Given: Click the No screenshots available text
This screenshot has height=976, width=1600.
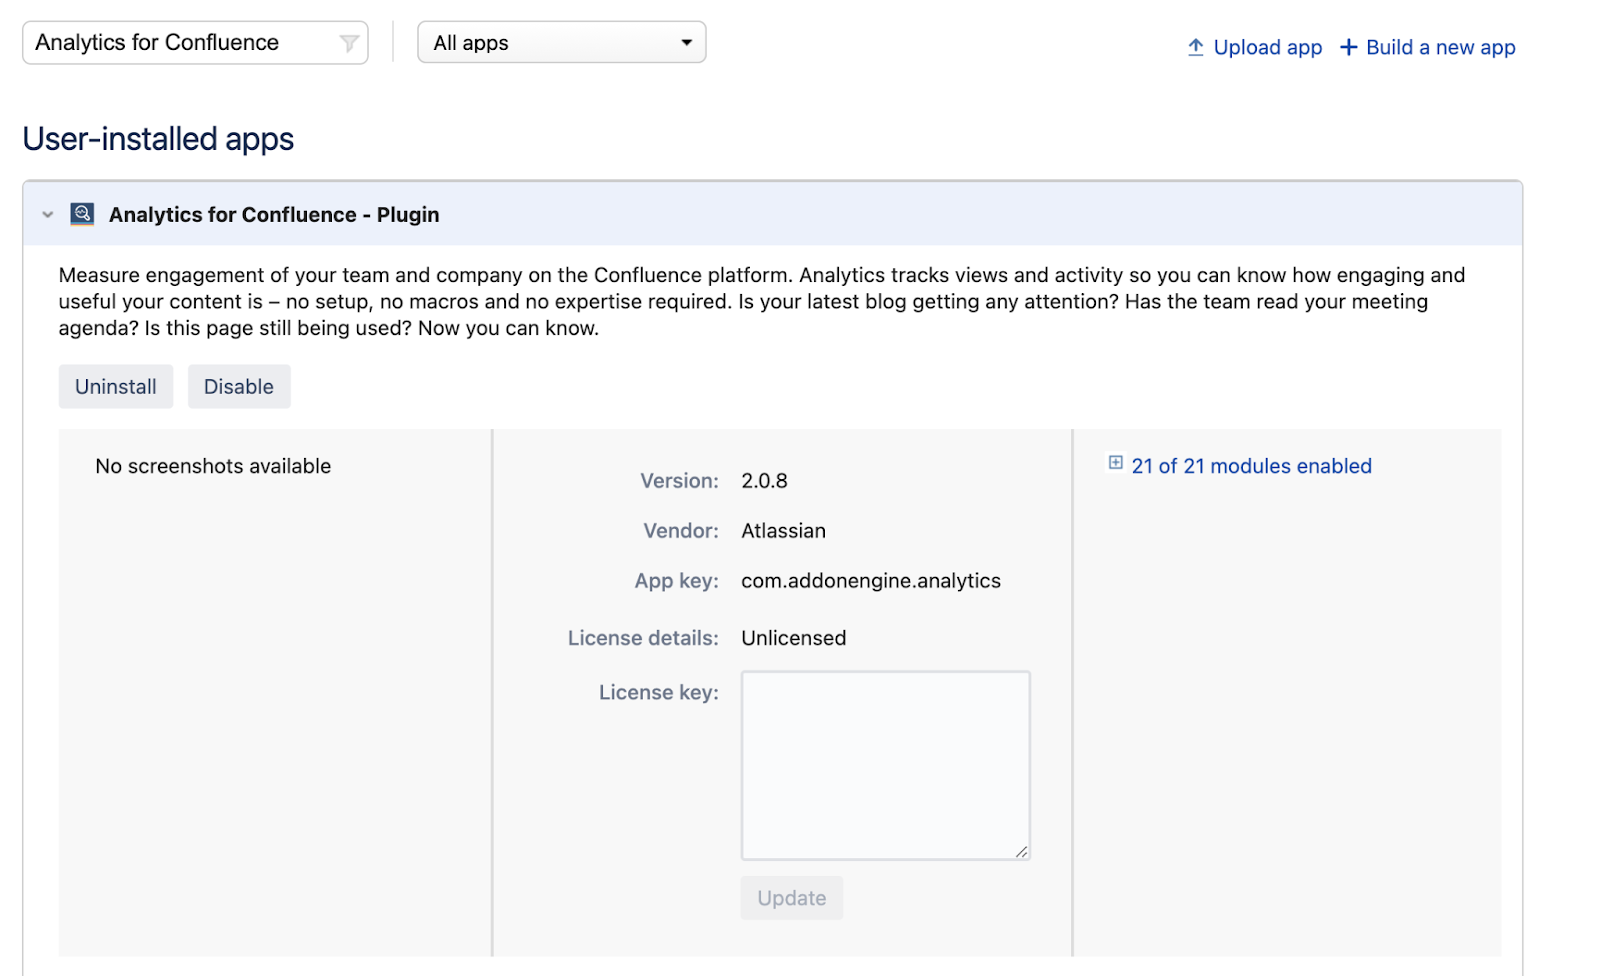Looking at the screenshot, I should (213, 466).
